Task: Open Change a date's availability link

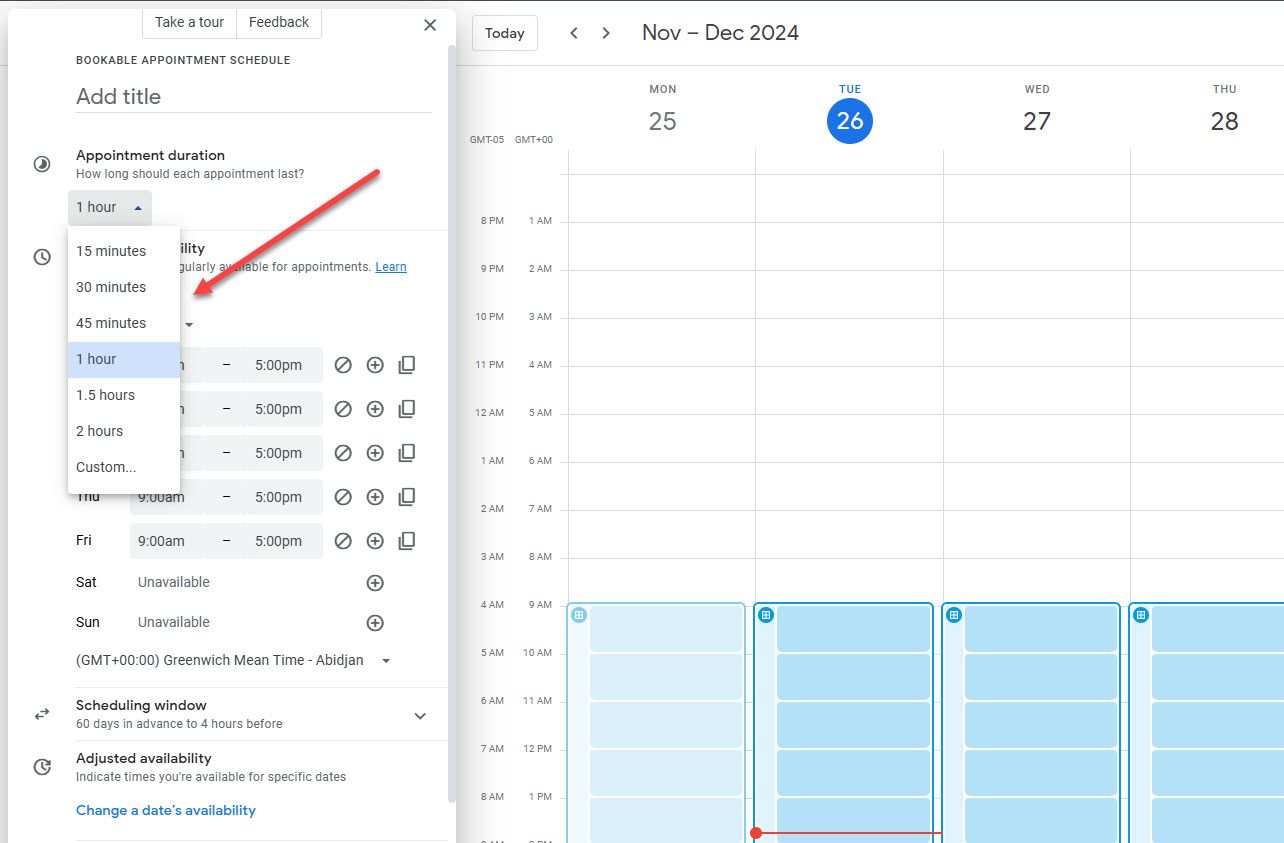Action: coord(166,810)
